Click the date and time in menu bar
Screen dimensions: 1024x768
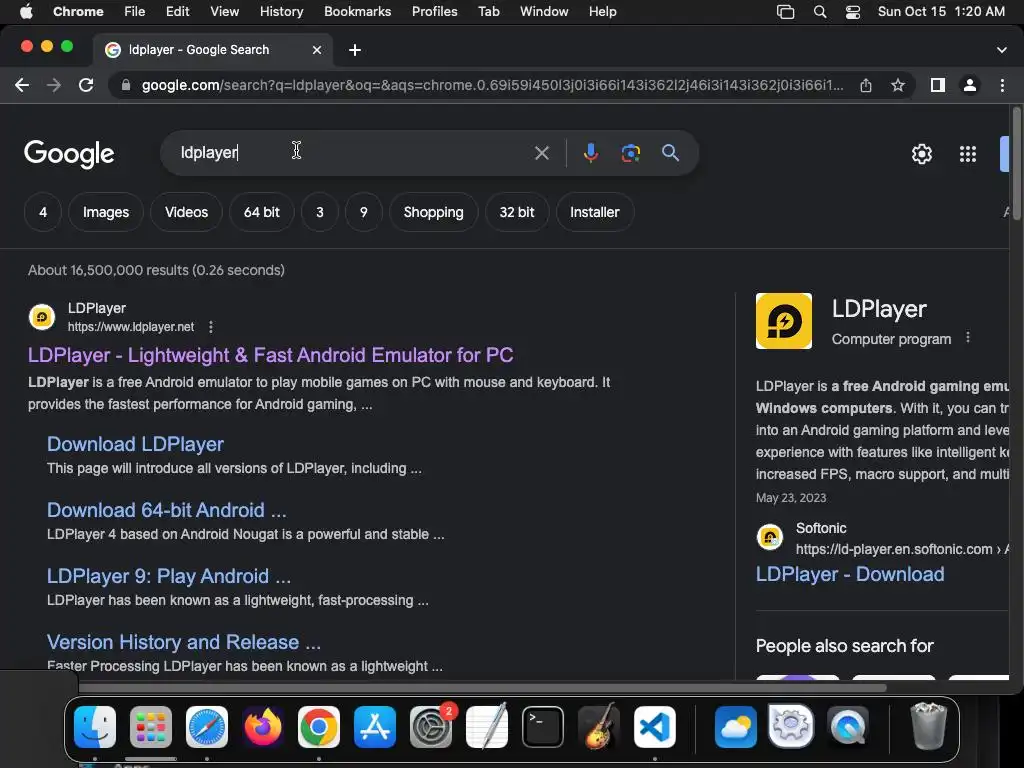click(x=941, y=12)
